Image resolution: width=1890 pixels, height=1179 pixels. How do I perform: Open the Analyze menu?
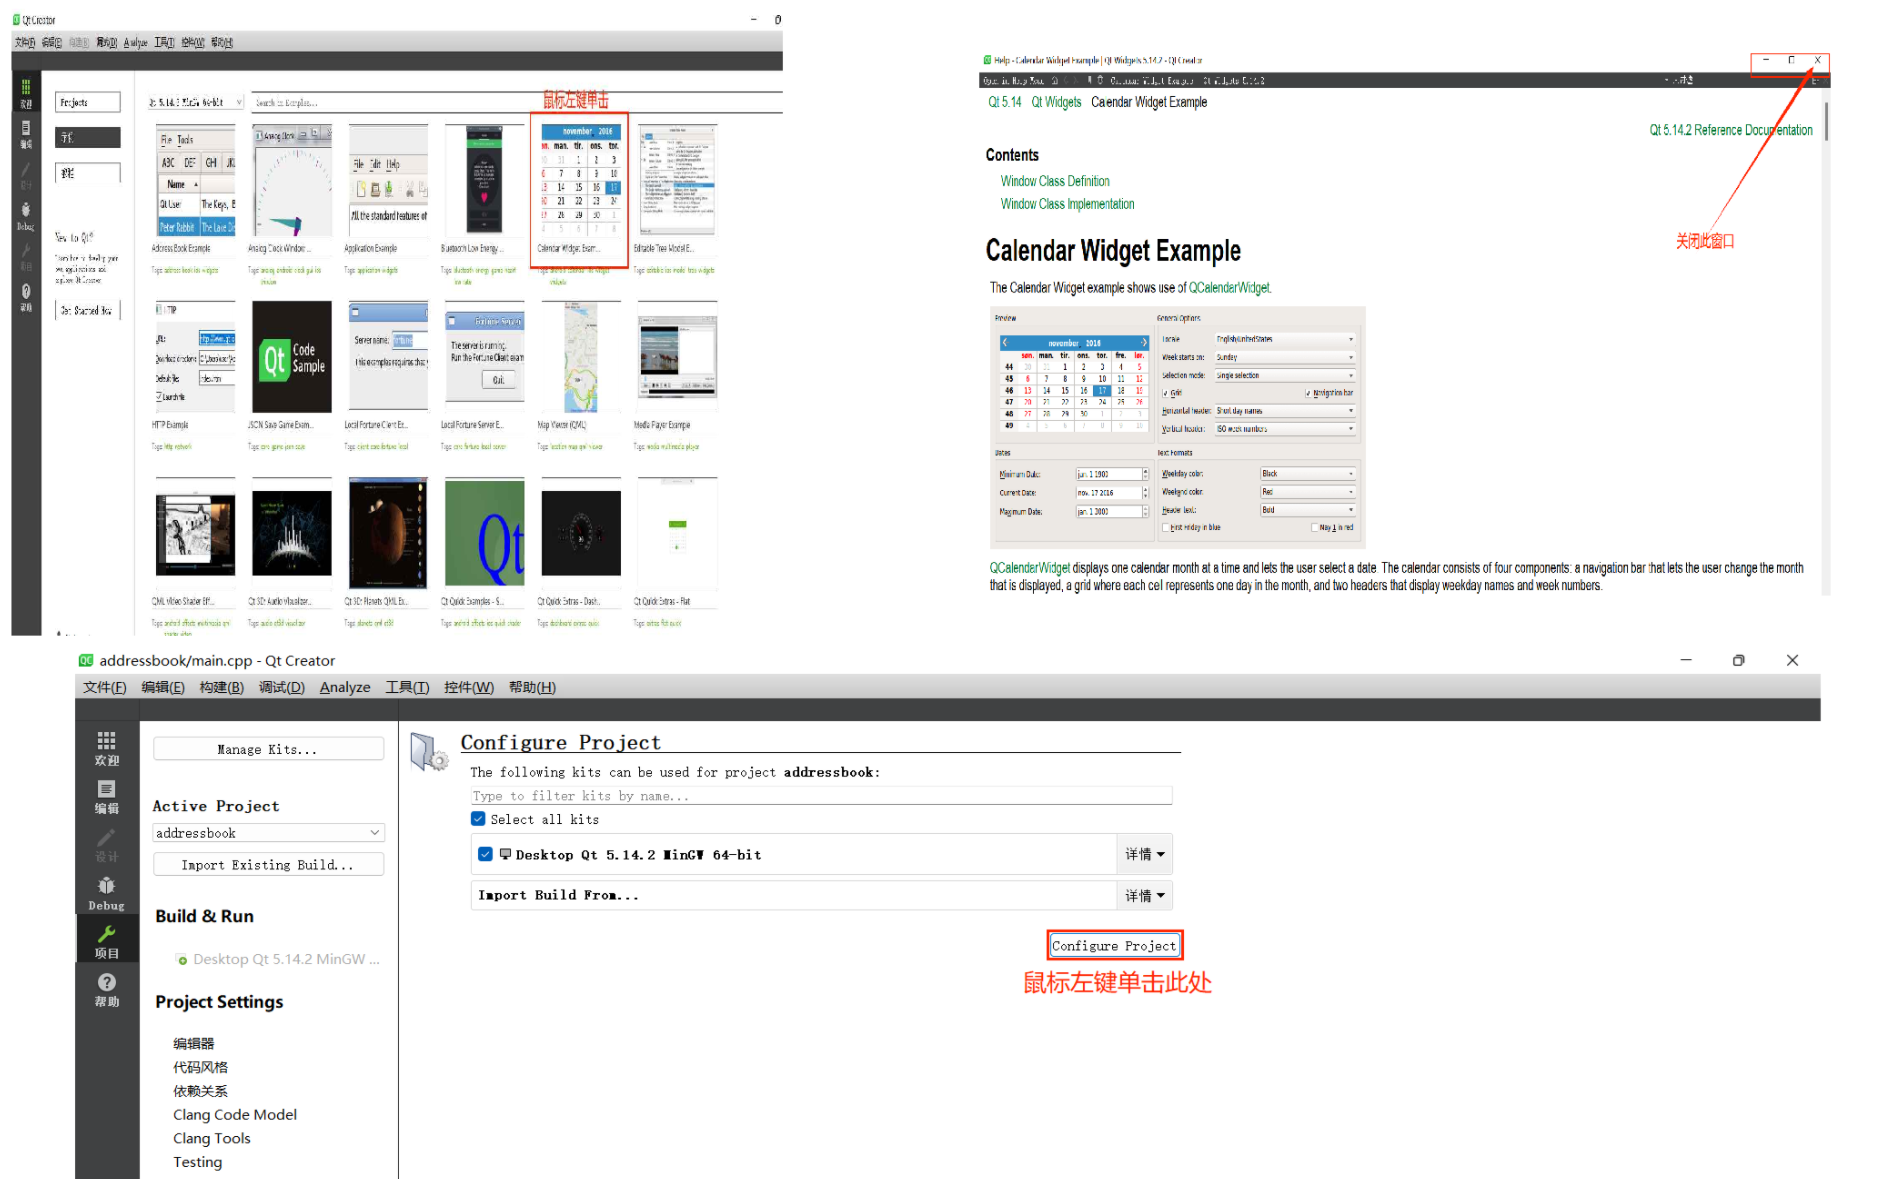(x=345, y=687)
